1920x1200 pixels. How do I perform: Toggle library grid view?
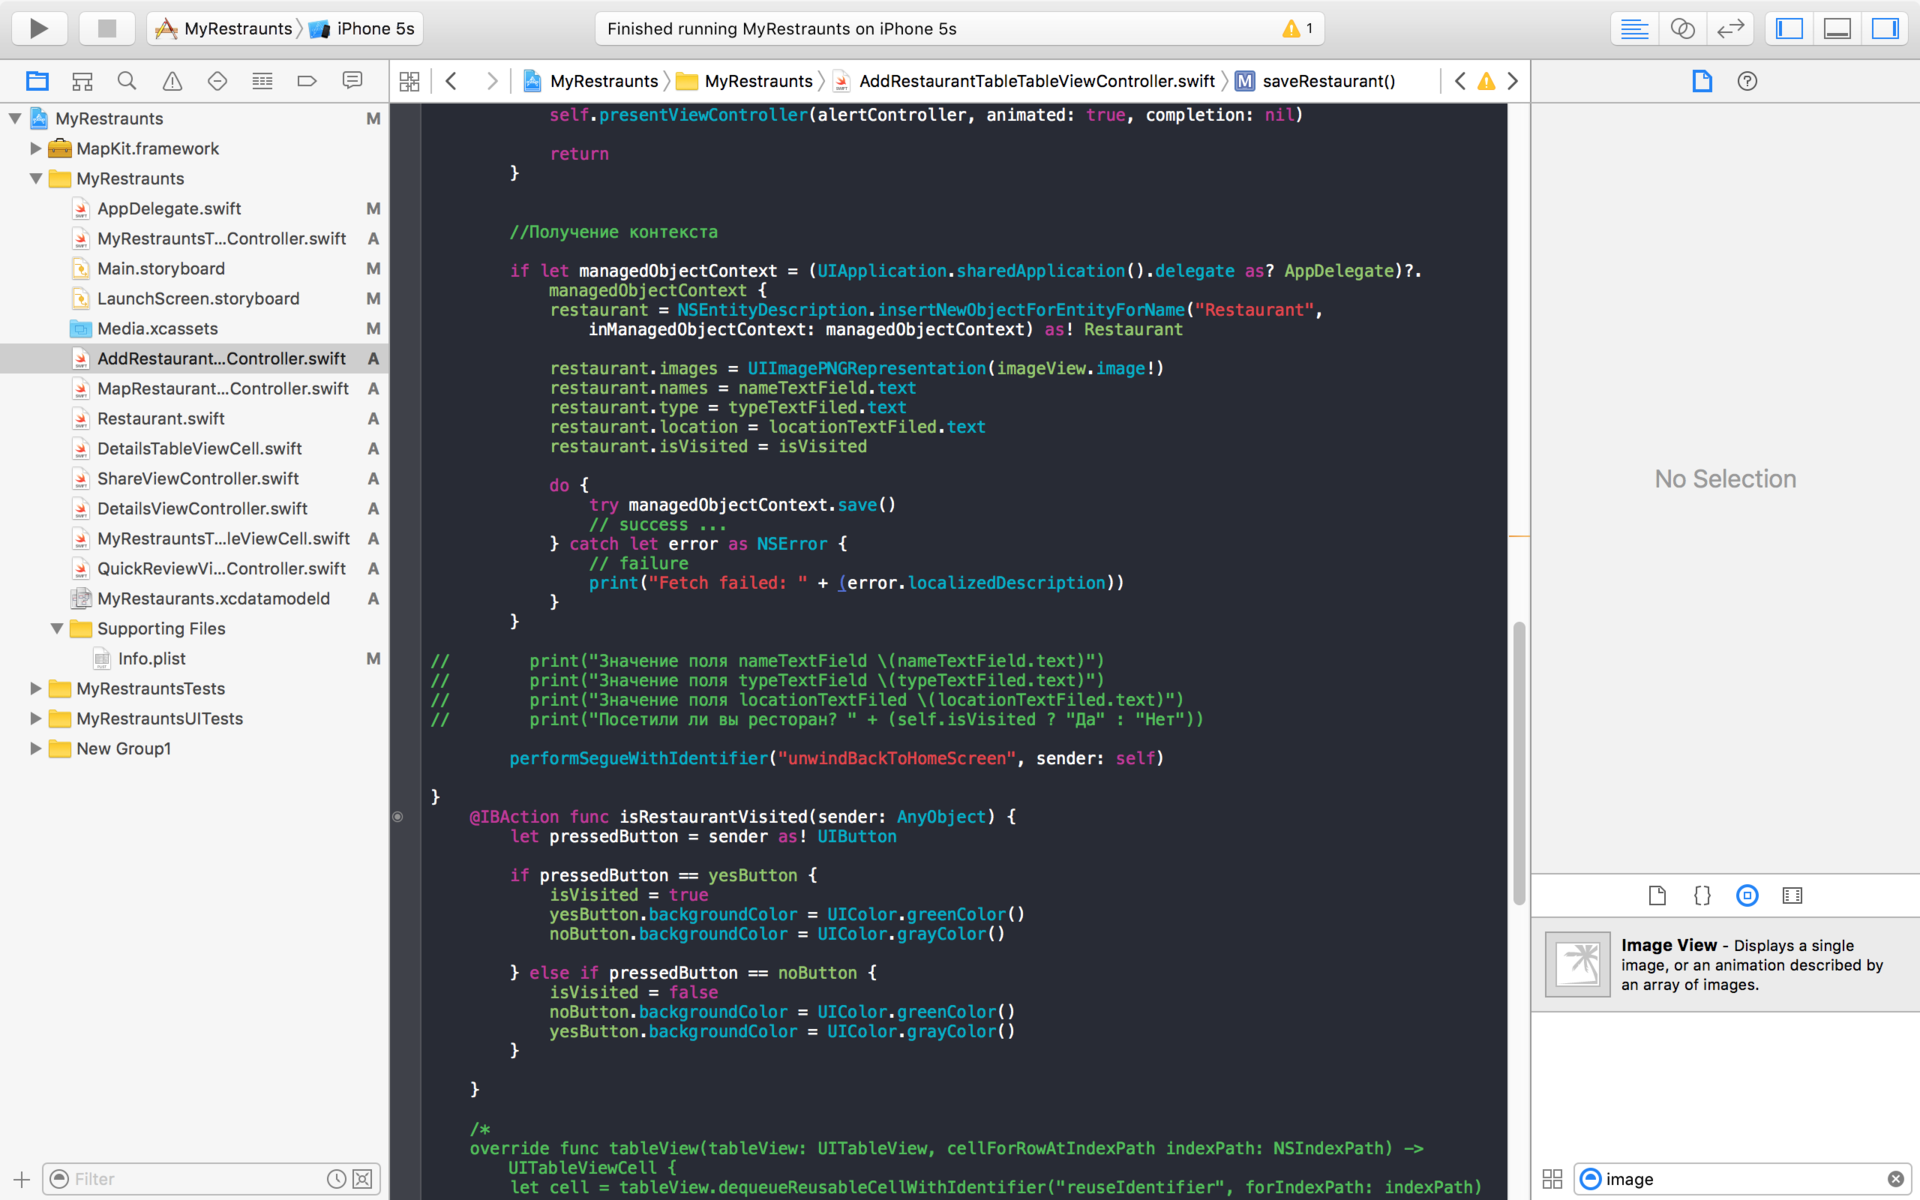(x=1552, y=1179)
